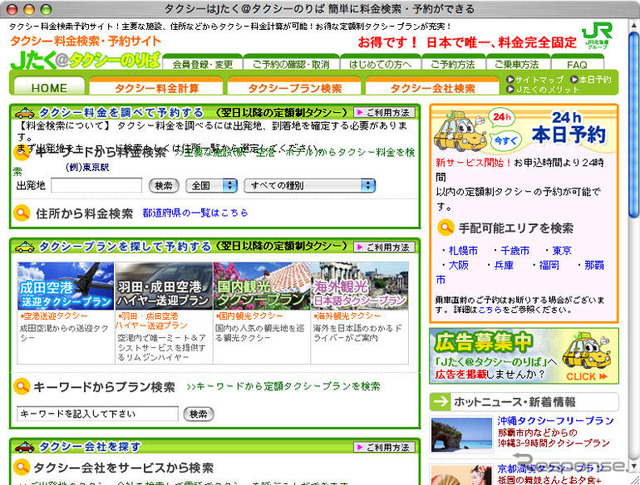Click ご利用方法 button in タクシー会社を探す header
The width and height of the screenshot is (640, 485).
pos(384,447)
